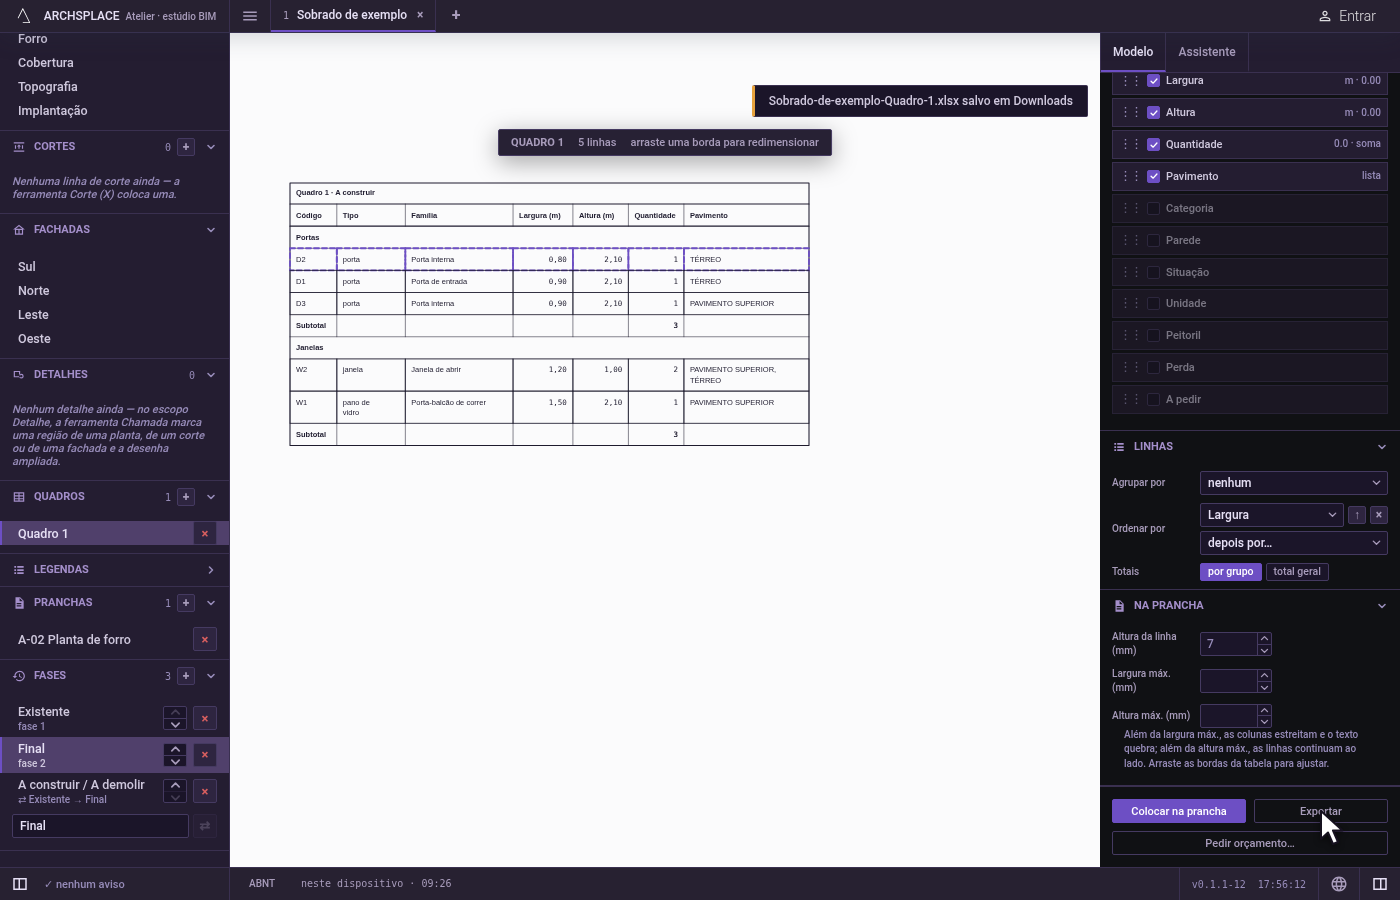The height and width of the screenshot is (900, 1400).
Task: Increase Altura da linha with the up stepper
Action: (x=1264, y=638)
